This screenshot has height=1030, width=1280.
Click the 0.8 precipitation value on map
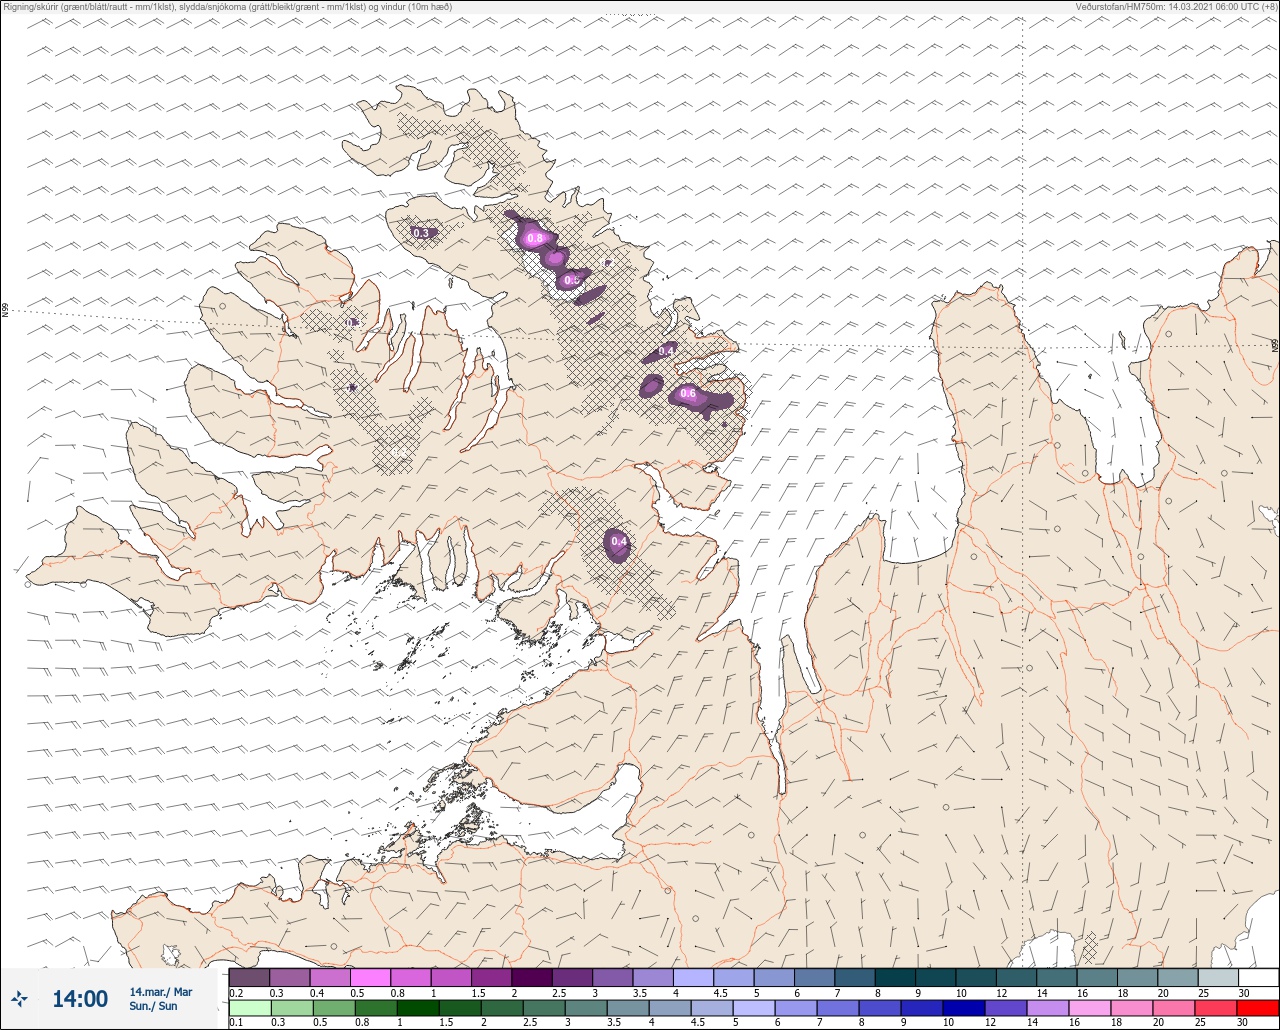click(534, 238)
